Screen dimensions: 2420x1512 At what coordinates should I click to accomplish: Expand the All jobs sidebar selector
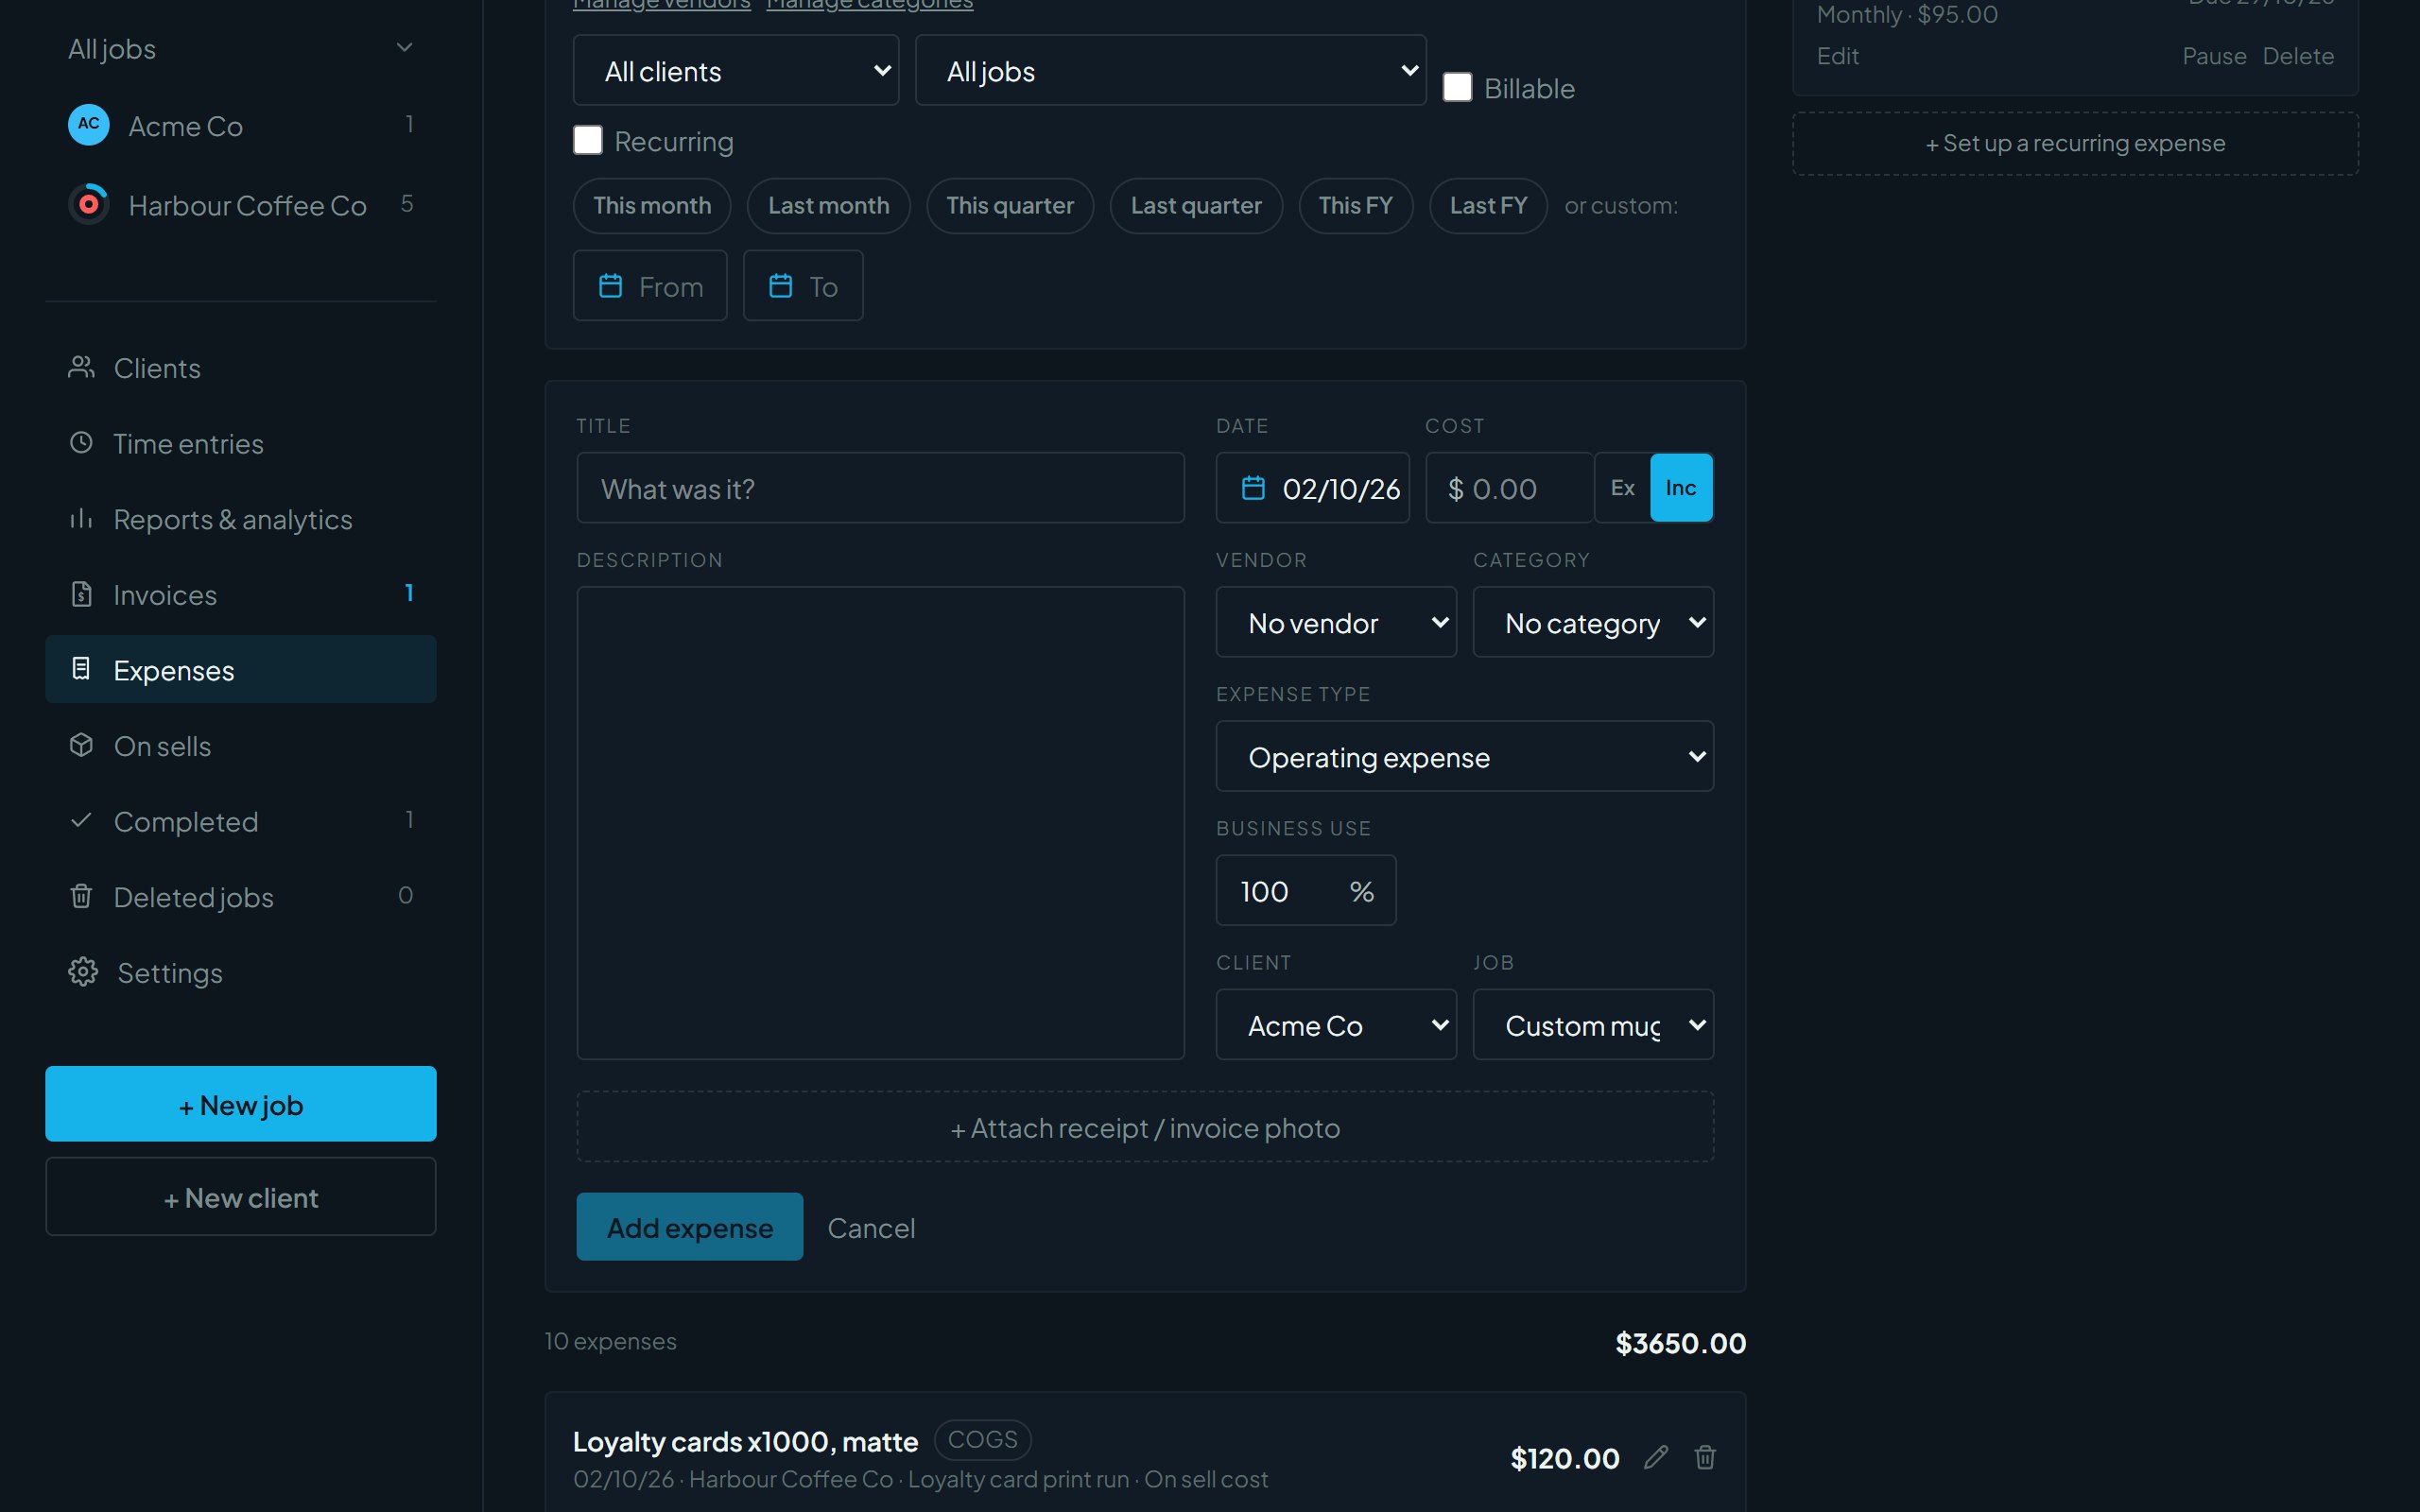coord(241,48)
